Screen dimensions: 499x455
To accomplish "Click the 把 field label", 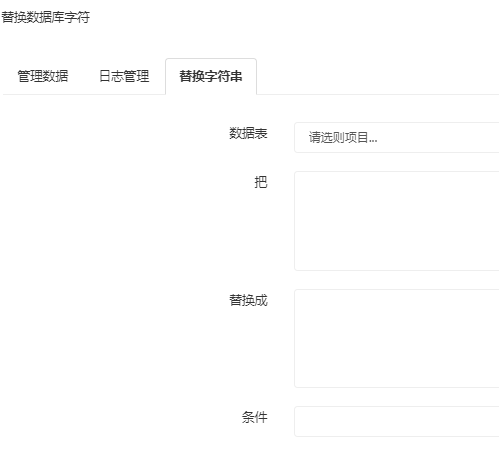I will 261,182.
